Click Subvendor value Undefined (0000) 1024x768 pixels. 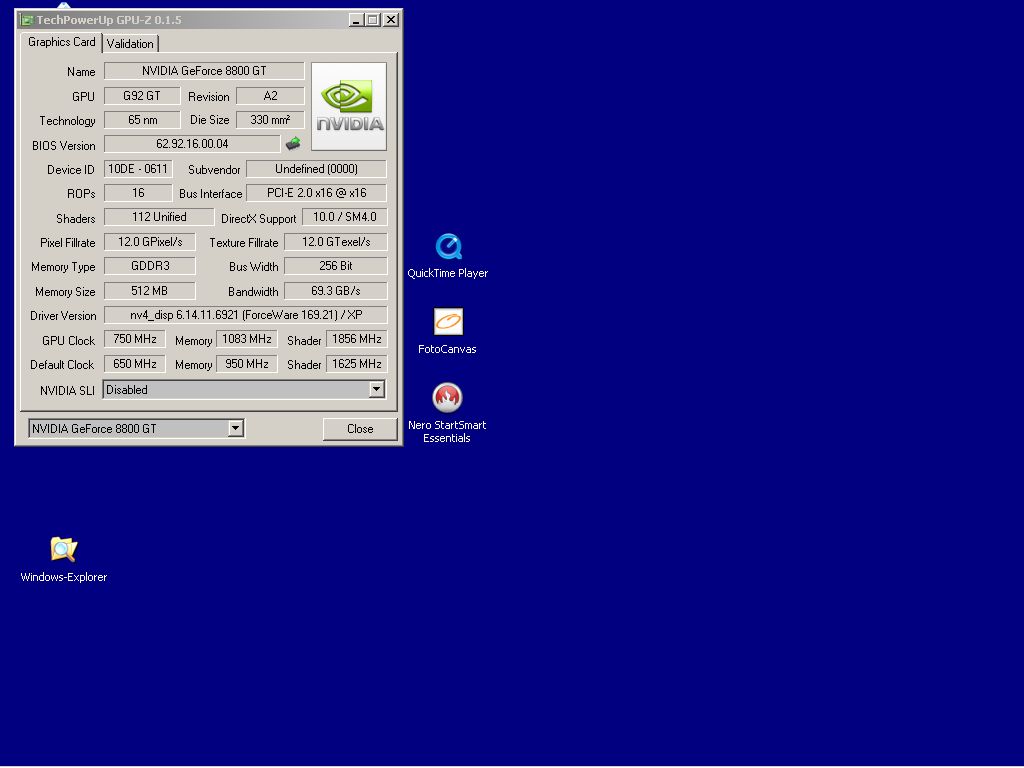tap(316, 168)
